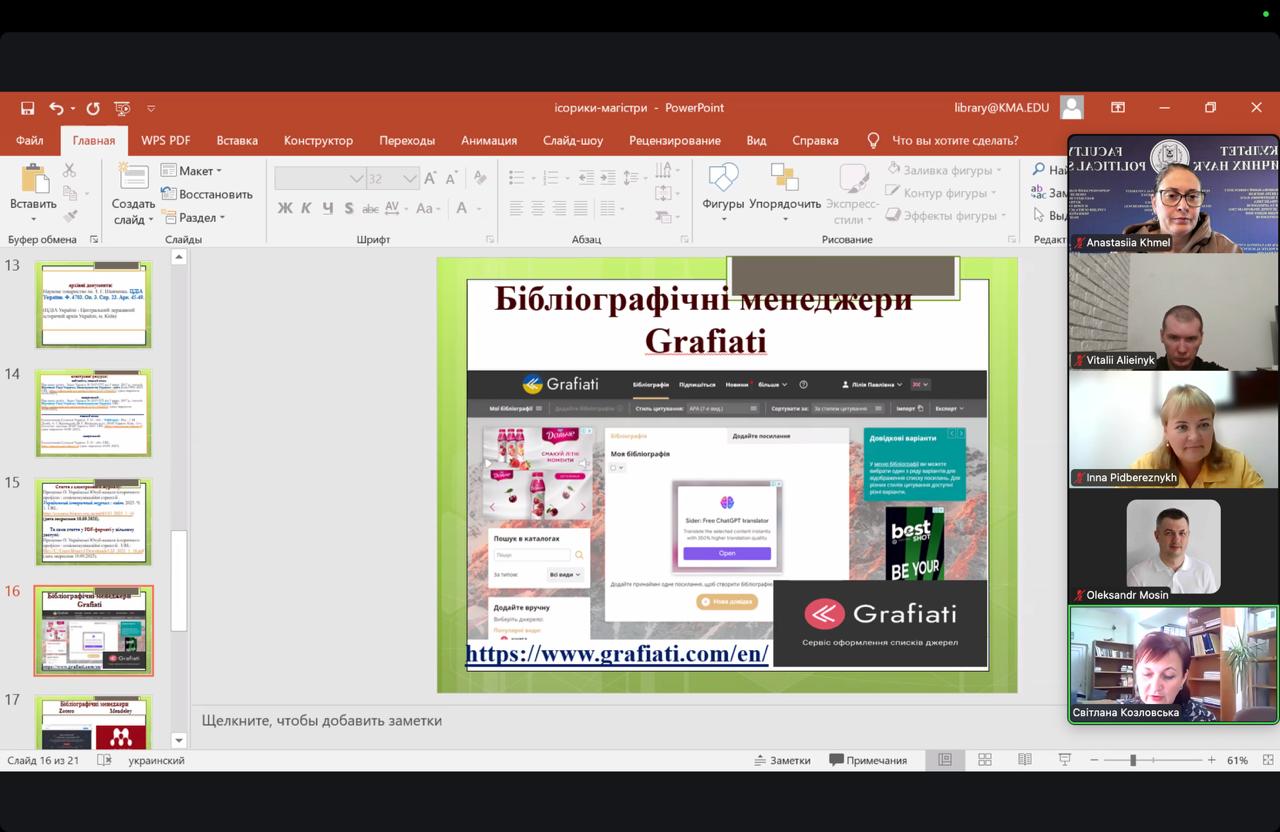This screenshot has width=1280, height=832.
Task: Click the Восстановить reset button
Action: click(207, 194)
